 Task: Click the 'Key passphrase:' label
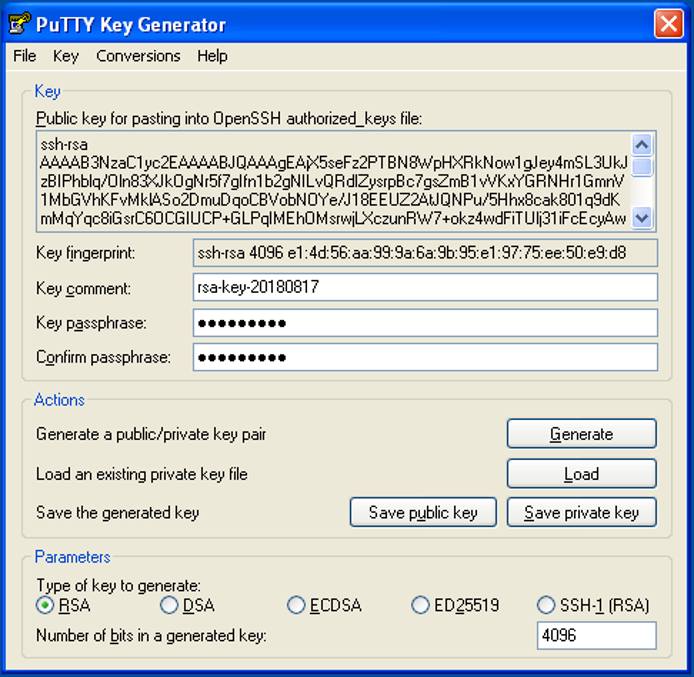91,323
